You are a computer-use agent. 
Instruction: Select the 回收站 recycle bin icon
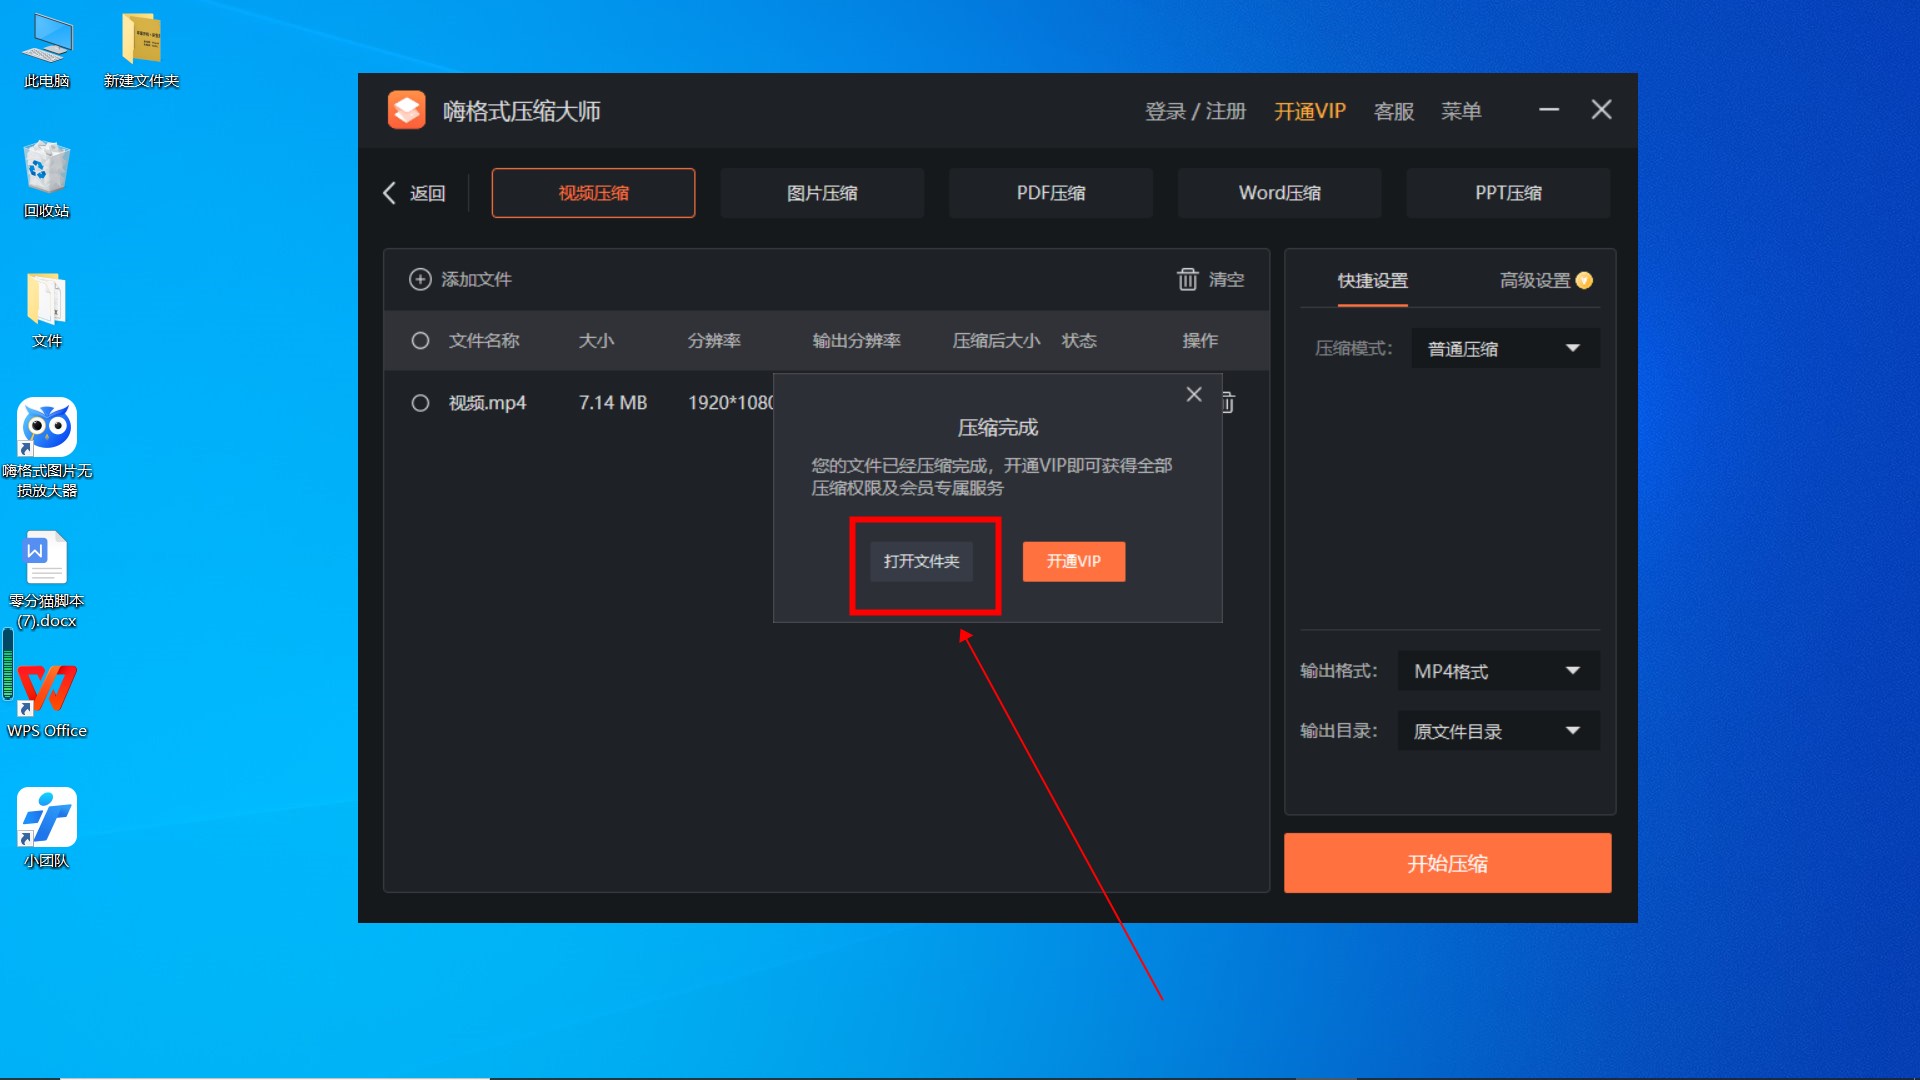(x=46, y=168)
